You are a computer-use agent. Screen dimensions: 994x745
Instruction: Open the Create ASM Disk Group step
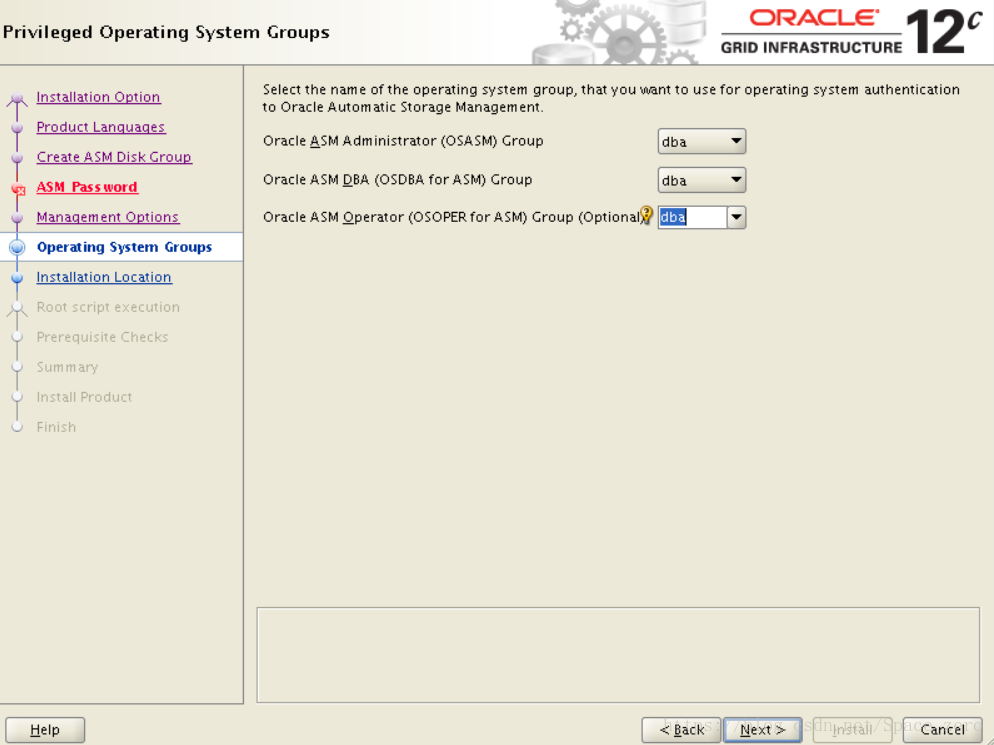point(114,157)
